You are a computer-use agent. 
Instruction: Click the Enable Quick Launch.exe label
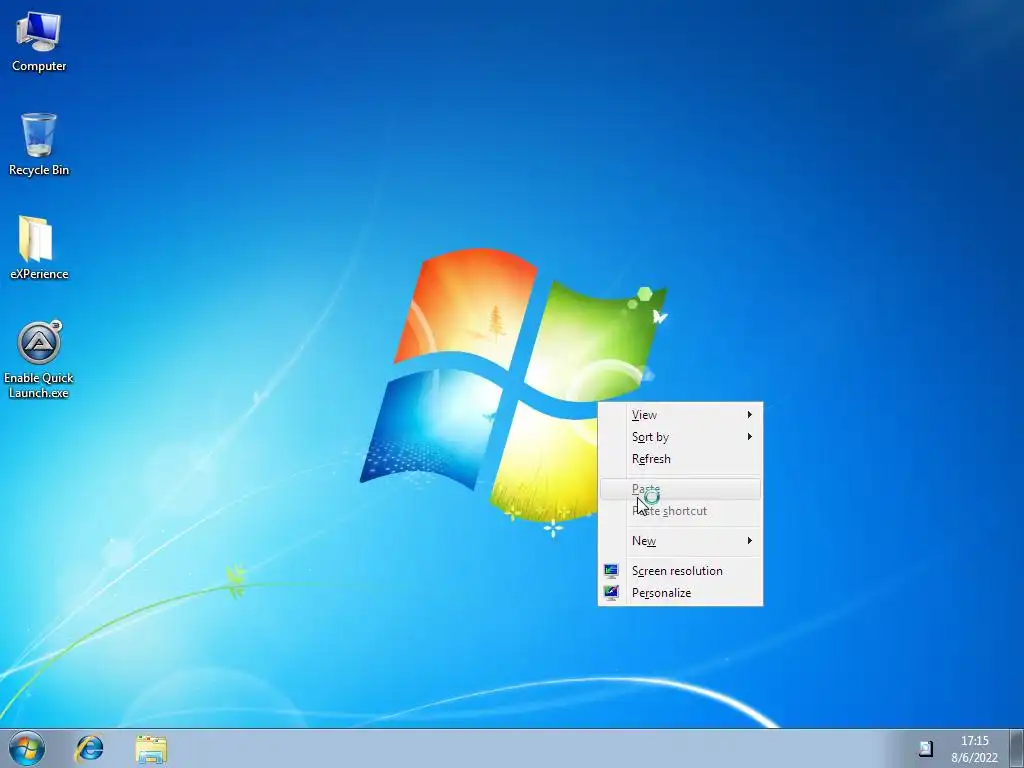pyautogui.click(x=39, y=385)
